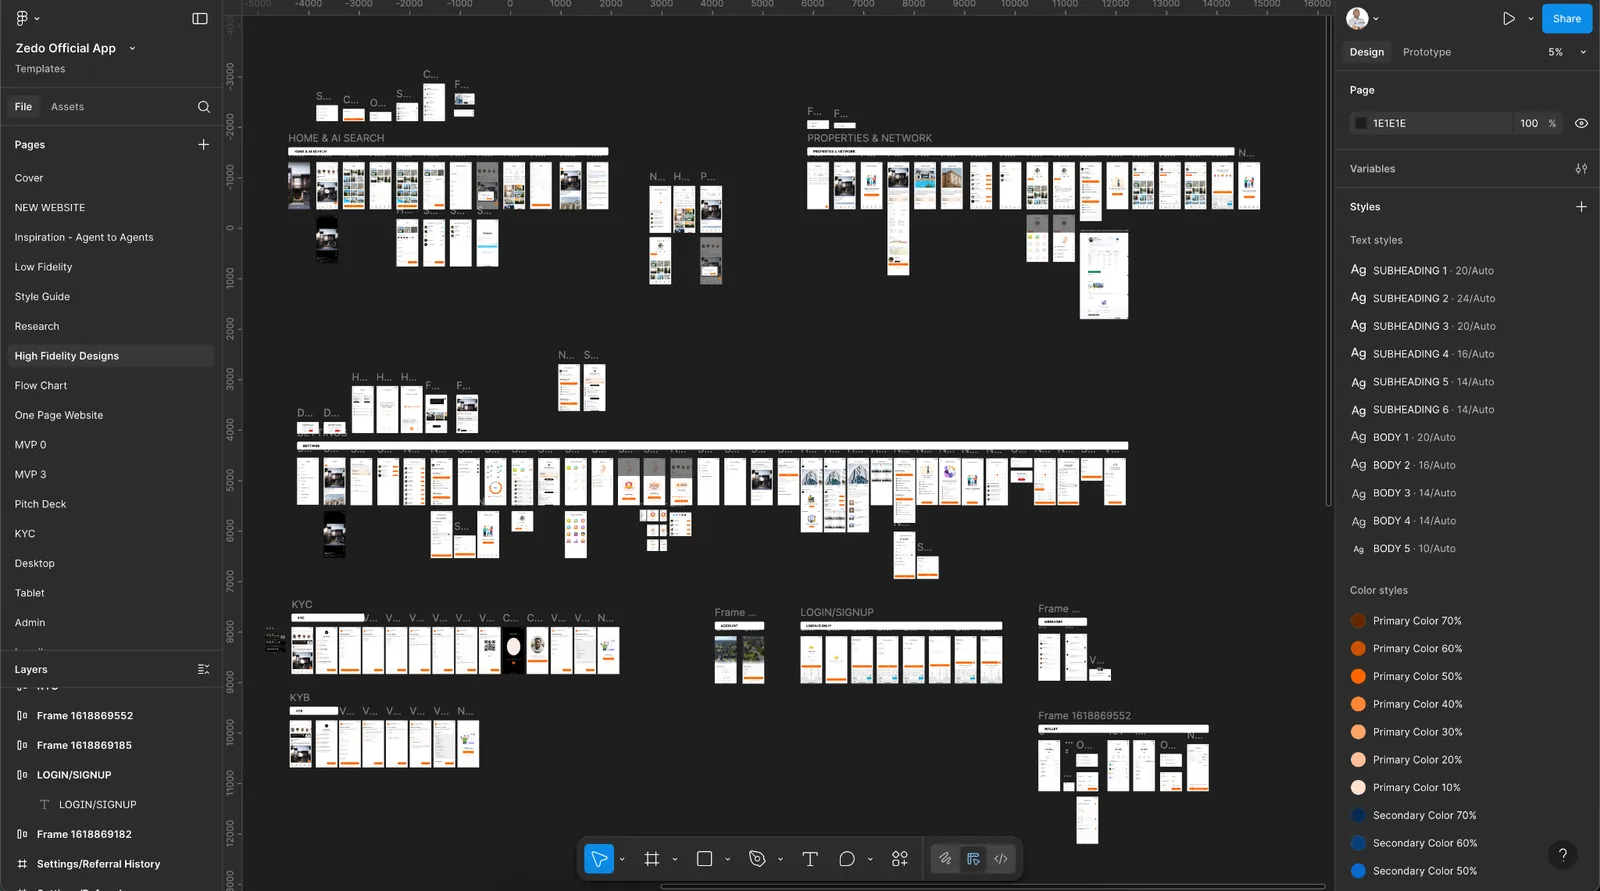Image resolution: width=1600 pixels, height=891 pixels.
Task: Open Shape tool options dropdown
Action: (x=727, y=859)
